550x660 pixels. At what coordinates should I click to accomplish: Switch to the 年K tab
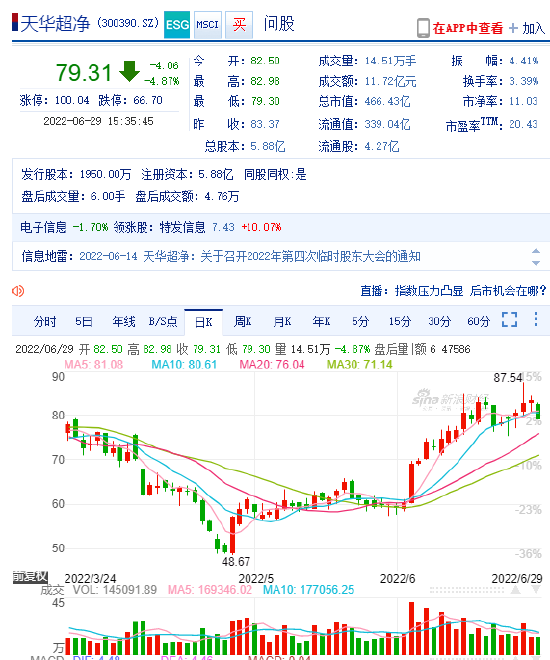click(321, 322)
